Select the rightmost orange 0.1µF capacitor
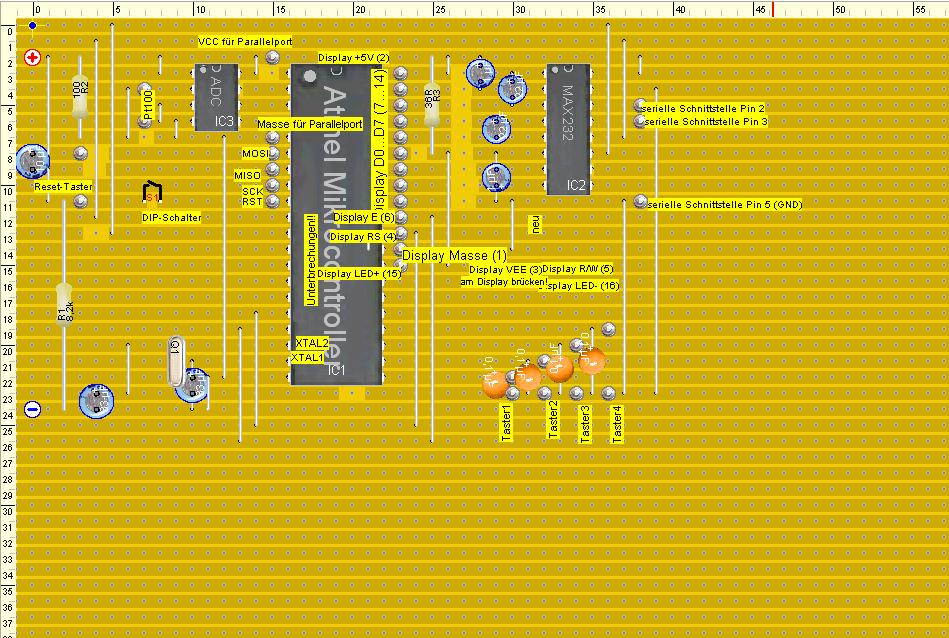Screen dimensions: 949x638 [x=591, y=361]
